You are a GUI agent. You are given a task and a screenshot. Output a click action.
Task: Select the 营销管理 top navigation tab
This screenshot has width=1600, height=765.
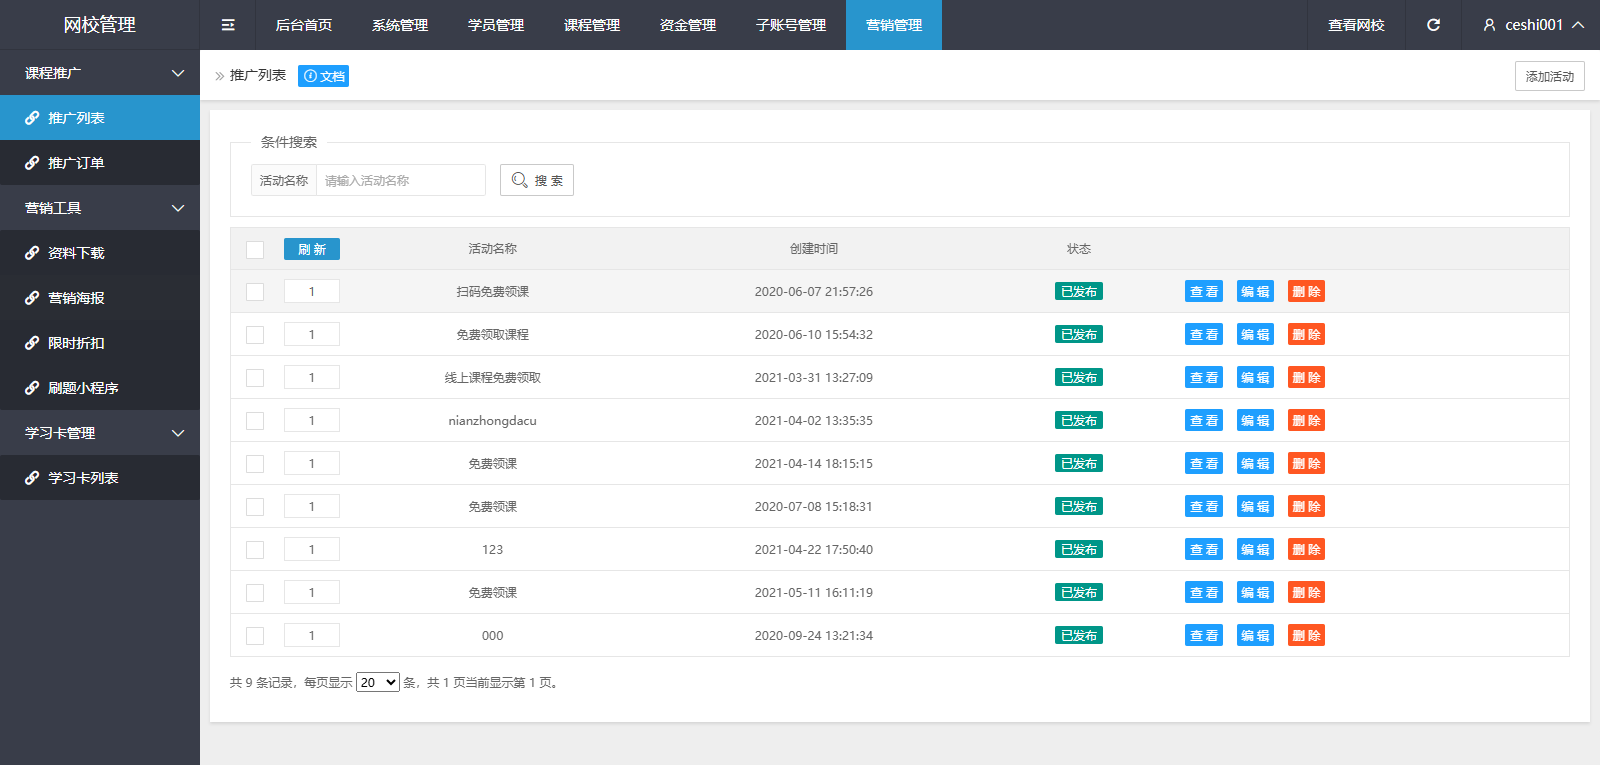[x=894, y=25]
